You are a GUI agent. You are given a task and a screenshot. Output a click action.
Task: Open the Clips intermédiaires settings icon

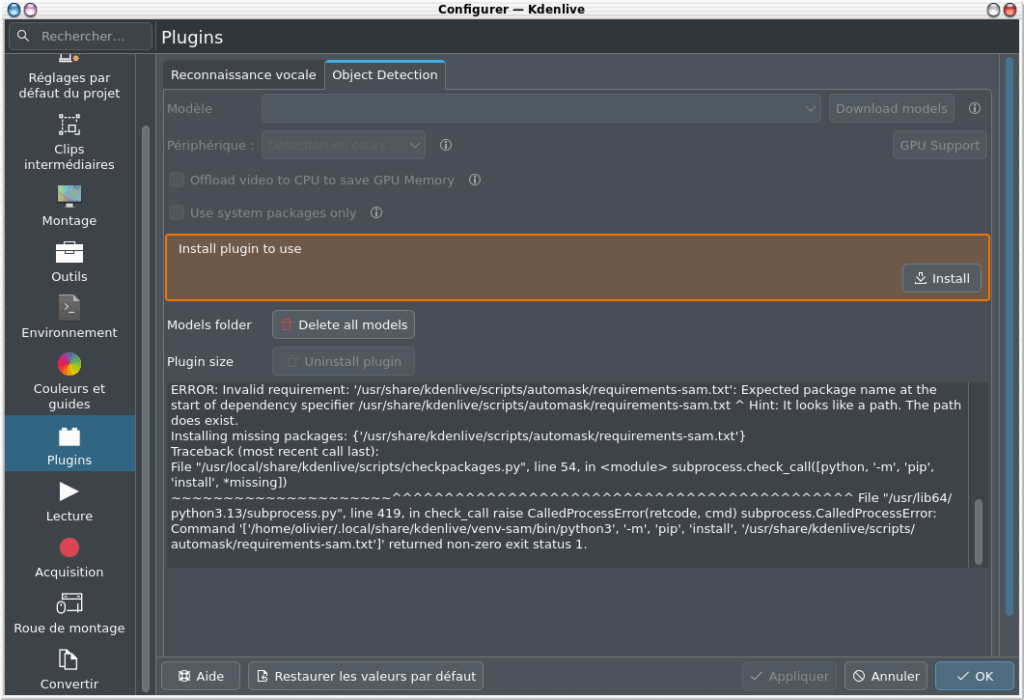(69, 125)
